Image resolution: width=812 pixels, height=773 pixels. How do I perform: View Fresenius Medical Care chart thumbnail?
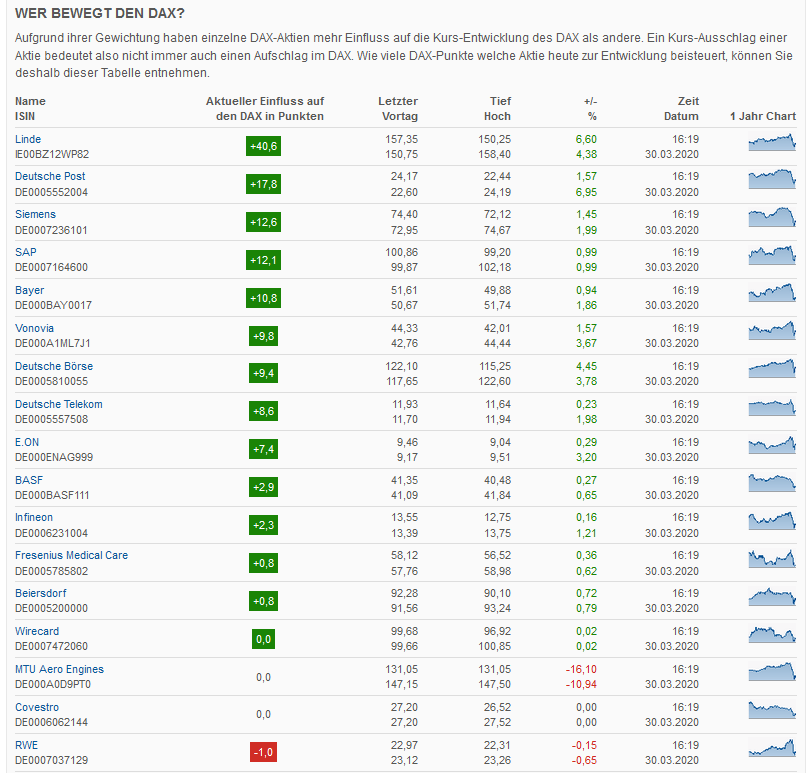(x=772, y=559)
